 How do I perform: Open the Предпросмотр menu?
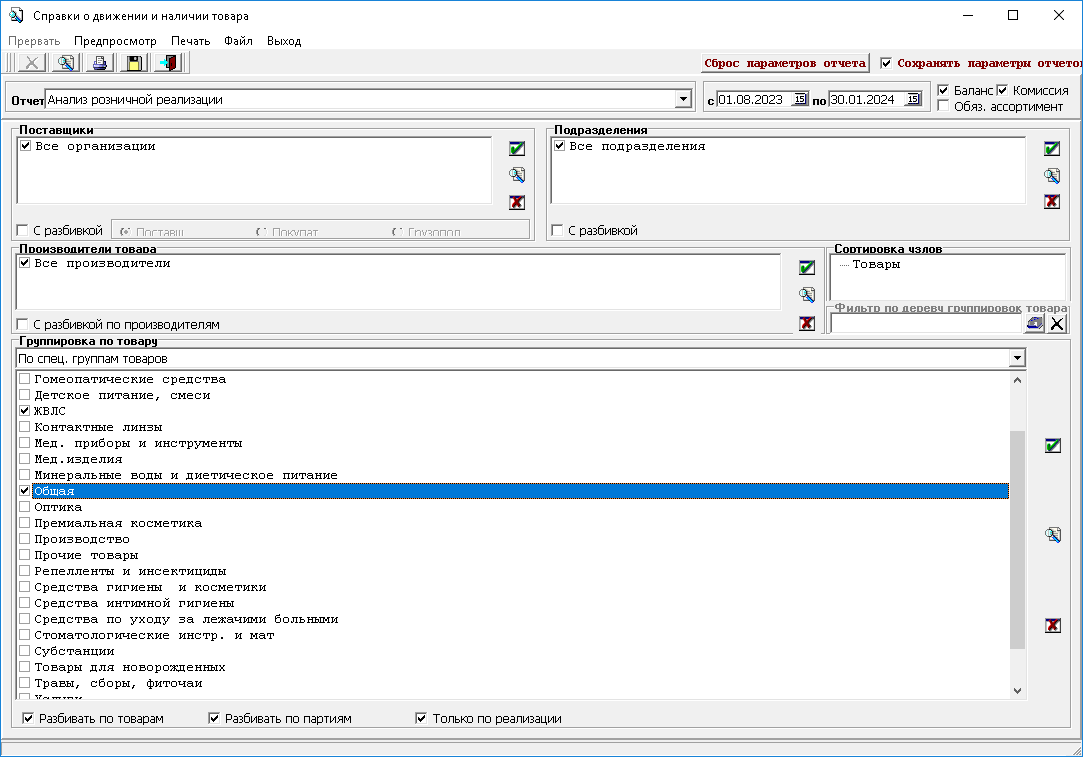click(x=115, y=41)
